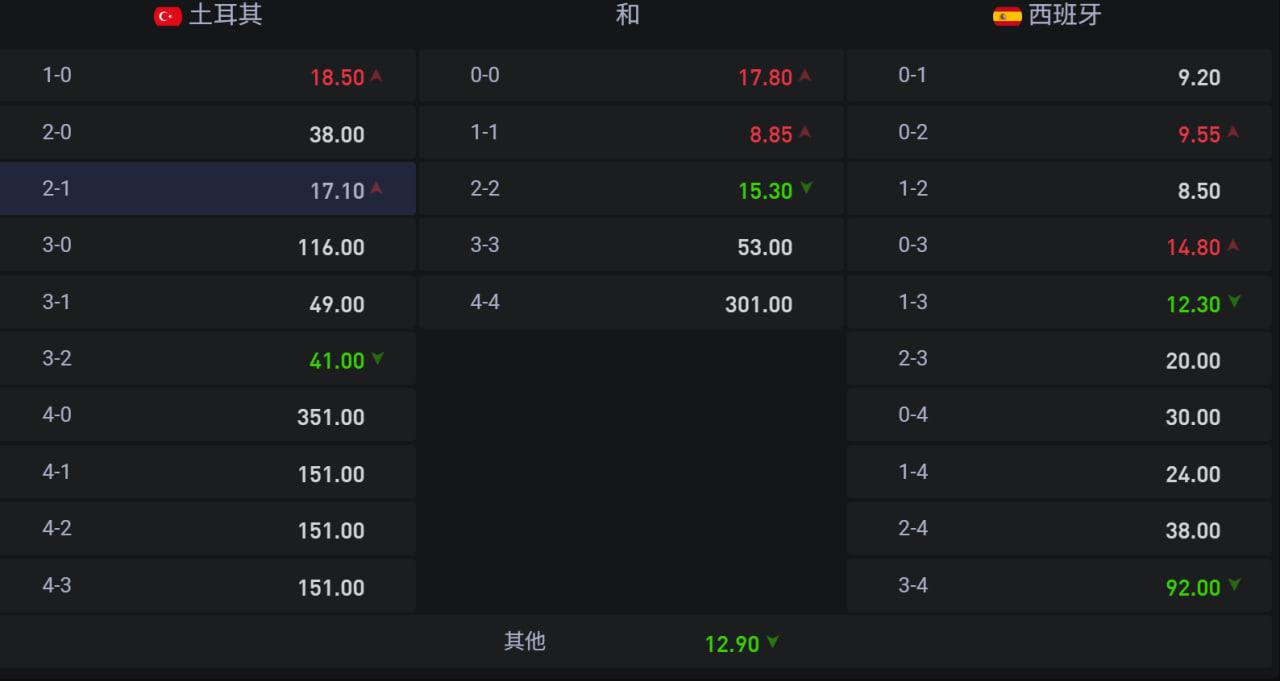
Task: Pick the 2-3 score priced 20.00
Action: 1059,359
